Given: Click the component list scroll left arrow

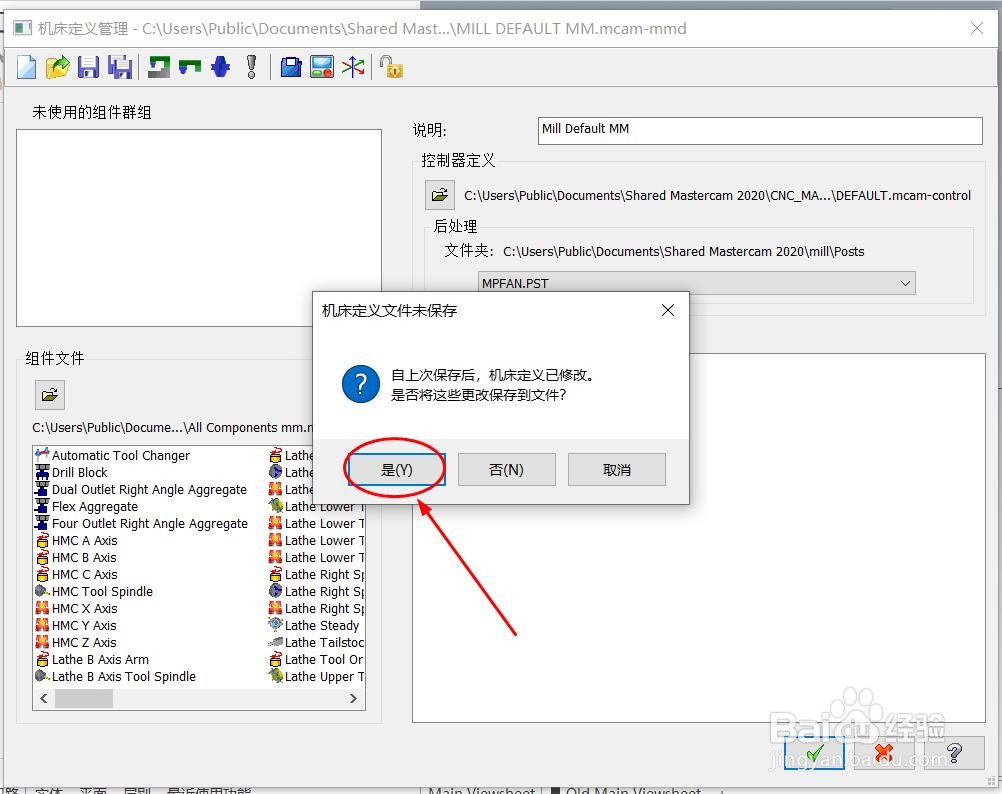Looking at the screenshot, I should pyautogui.click(x=43, y=699).
